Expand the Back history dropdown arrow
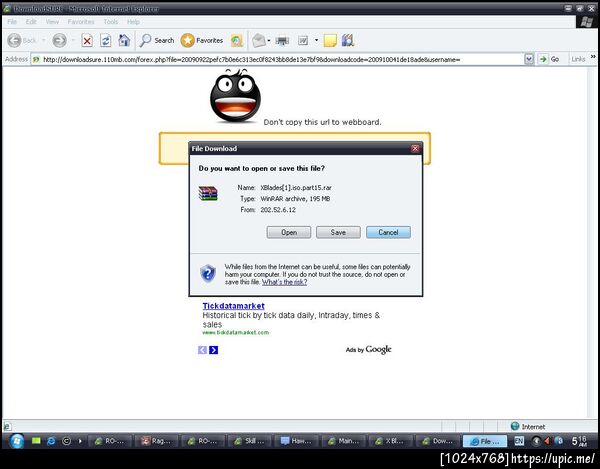Screen dimensions: 600x469 (43, 40)
